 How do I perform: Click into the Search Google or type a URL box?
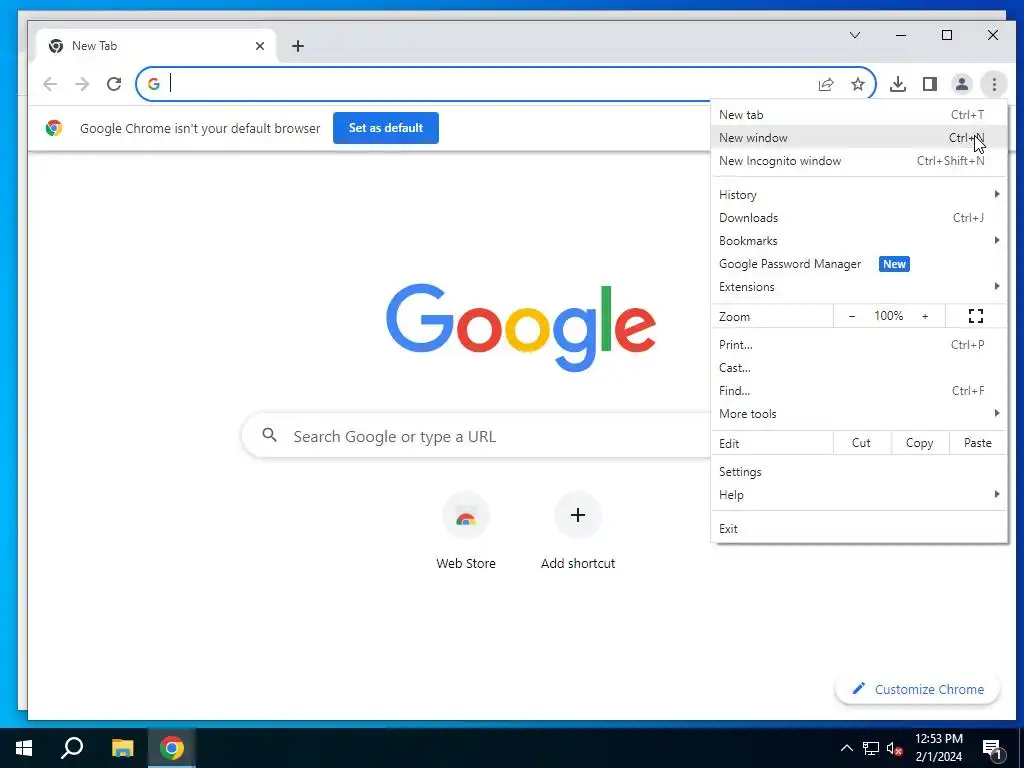tap(476, 436)
